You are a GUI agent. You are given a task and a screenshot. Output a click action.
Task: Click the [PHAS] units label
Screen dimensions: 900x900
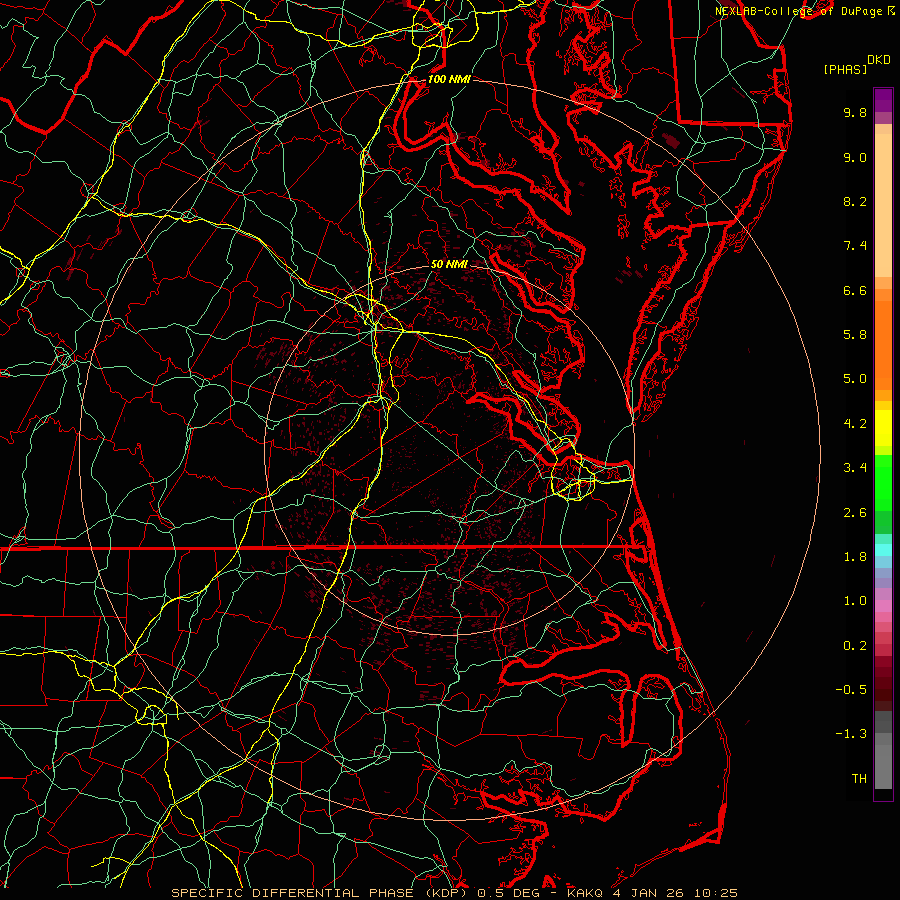point(845,70)
